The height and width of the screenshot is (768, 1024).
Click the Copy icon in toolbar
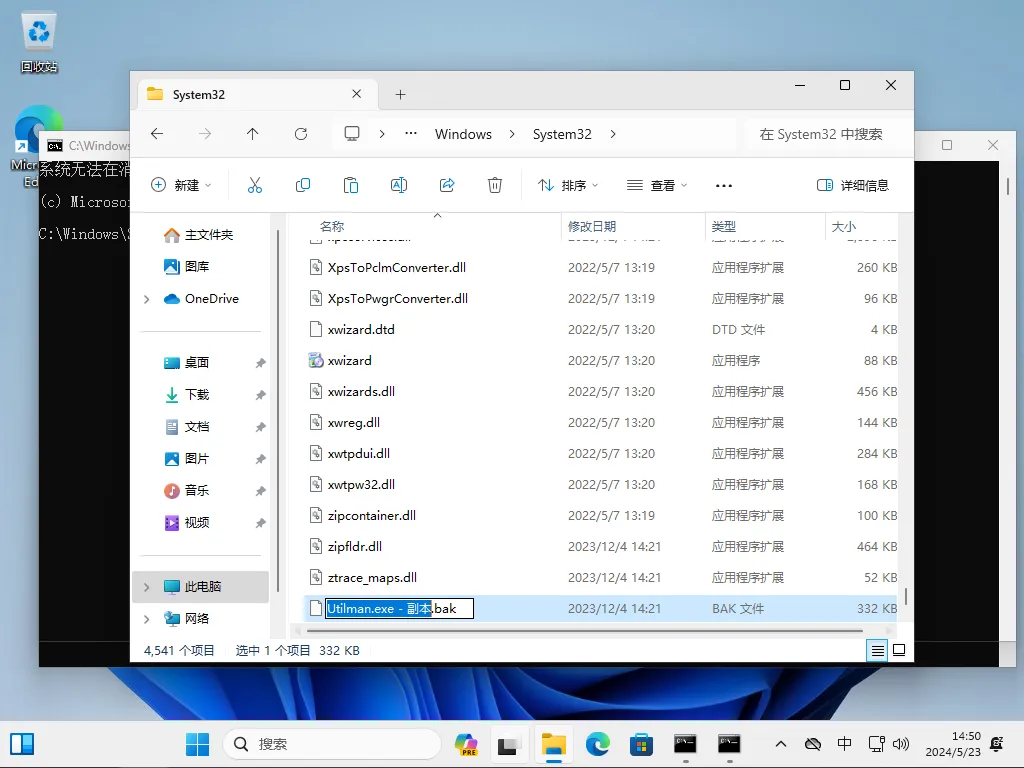[x=303, y=185]
